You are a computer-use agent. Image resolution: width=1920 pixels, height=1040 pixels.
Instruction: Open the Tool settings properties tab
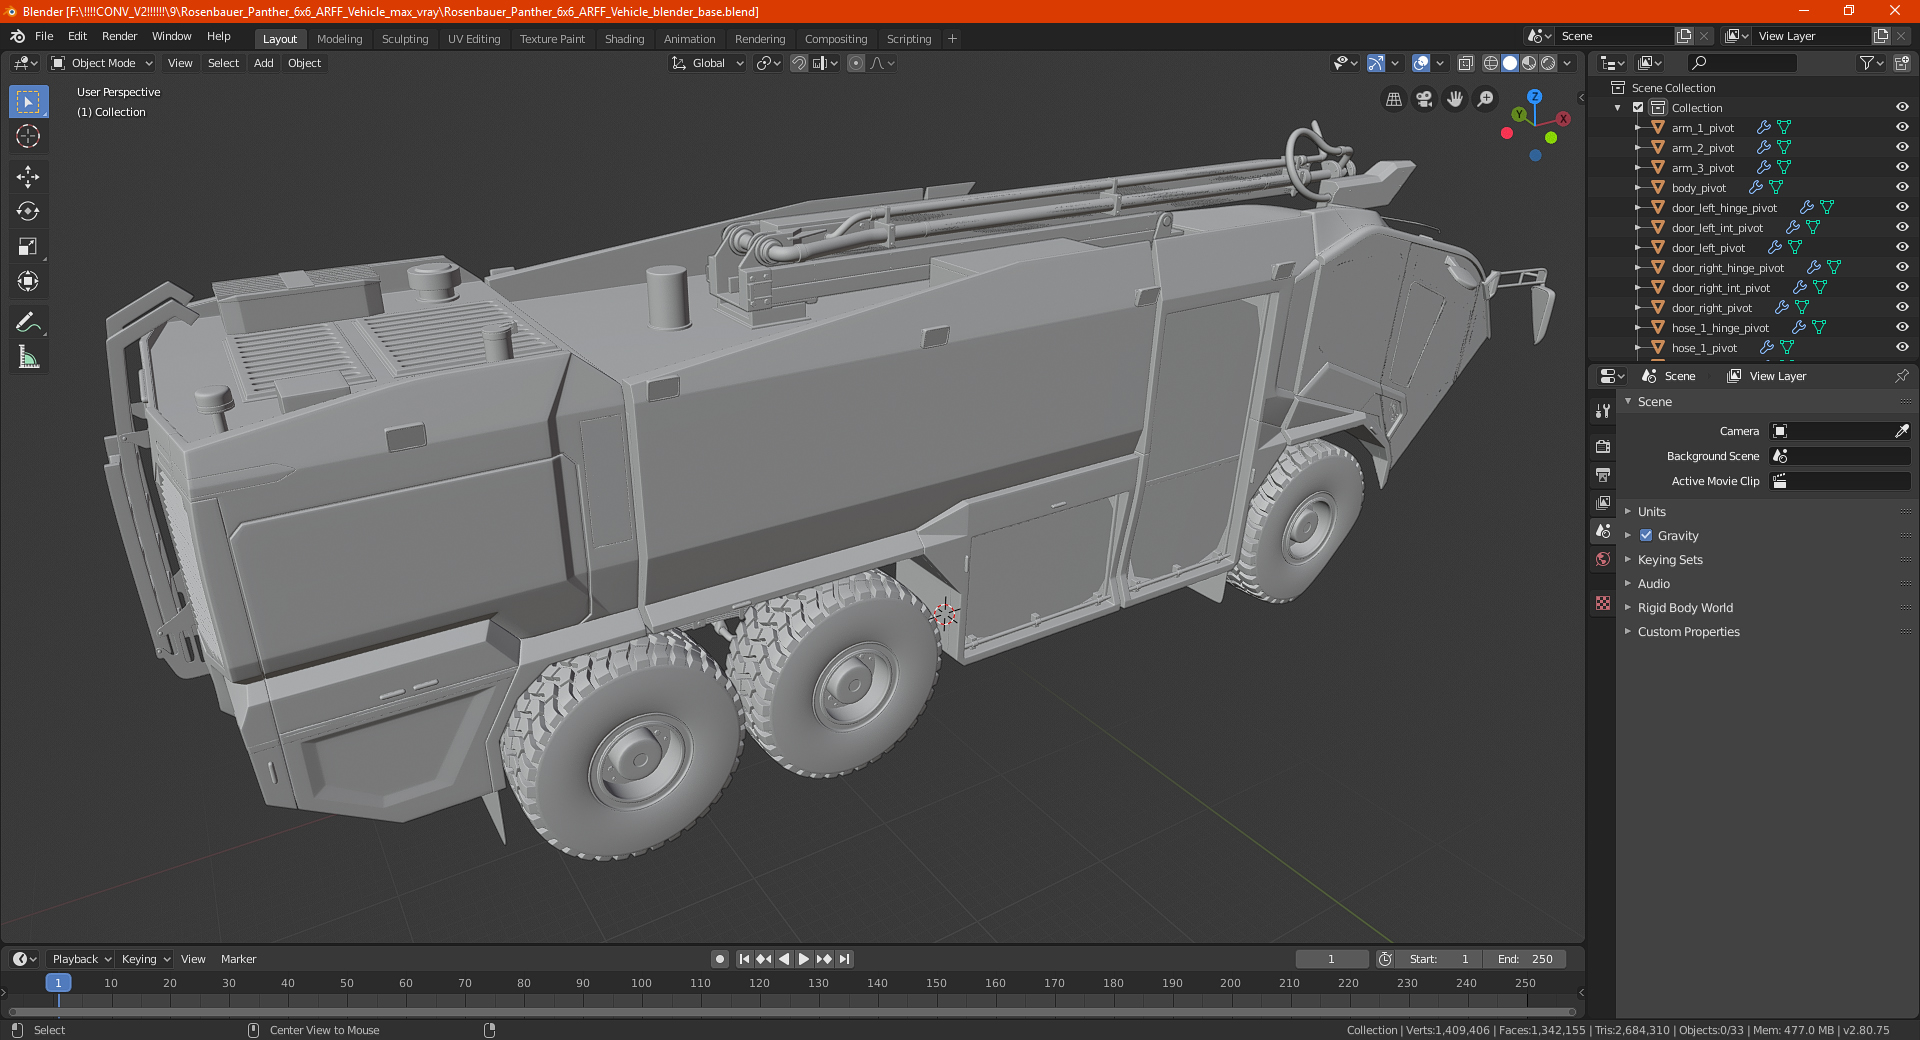pyautogui.click(x=1603, y=411)
